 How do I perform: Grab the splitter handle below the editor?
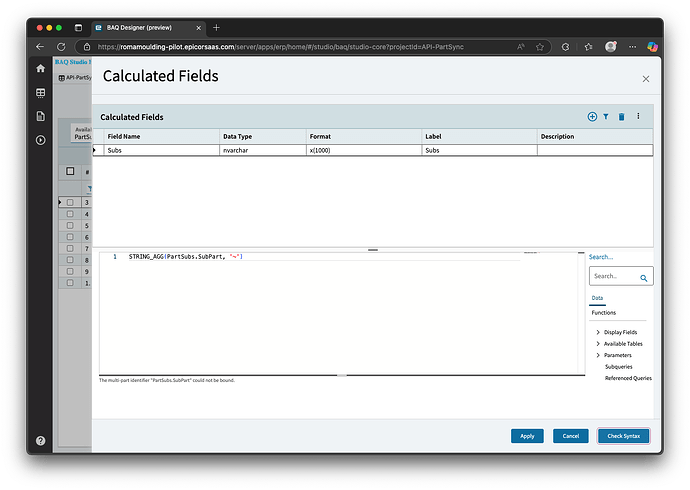pos(342,376)
